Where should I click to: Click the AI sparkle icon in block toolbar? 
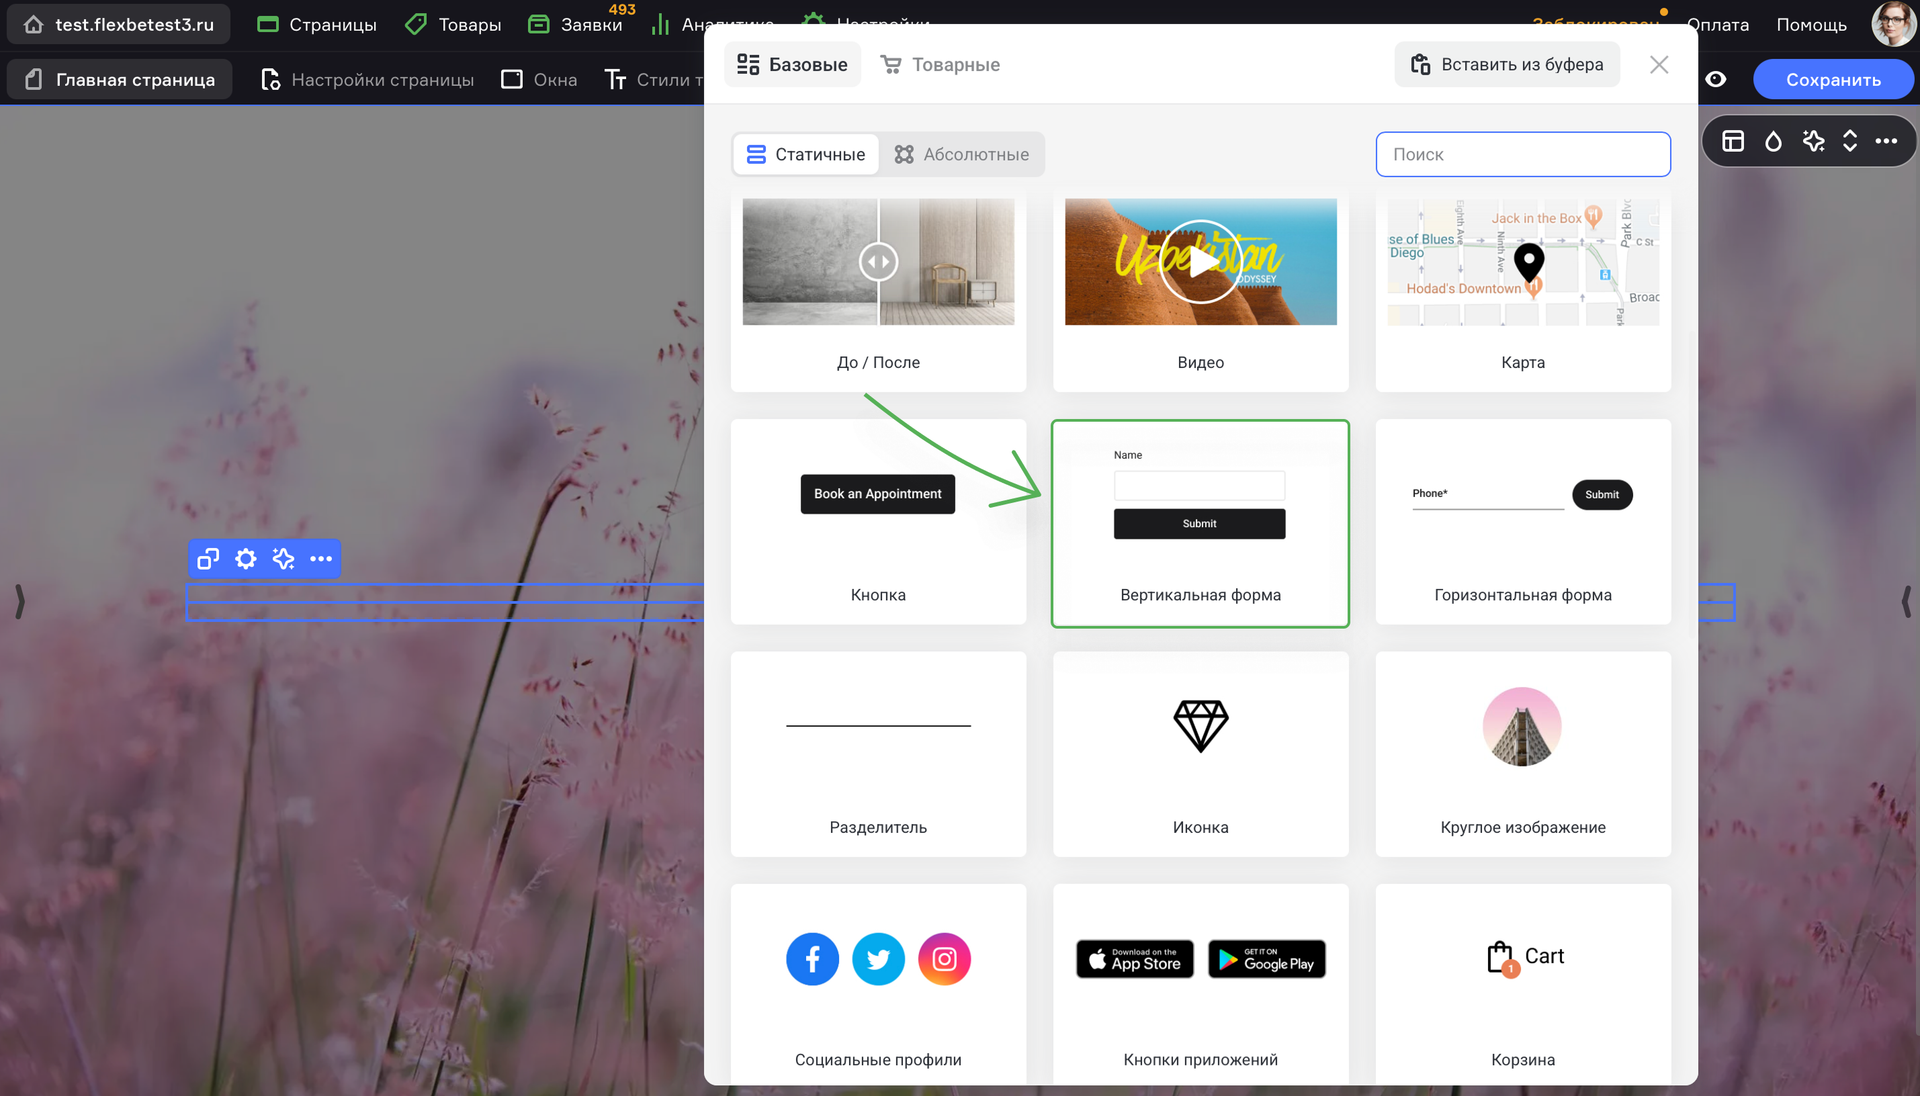click(284, 559)
